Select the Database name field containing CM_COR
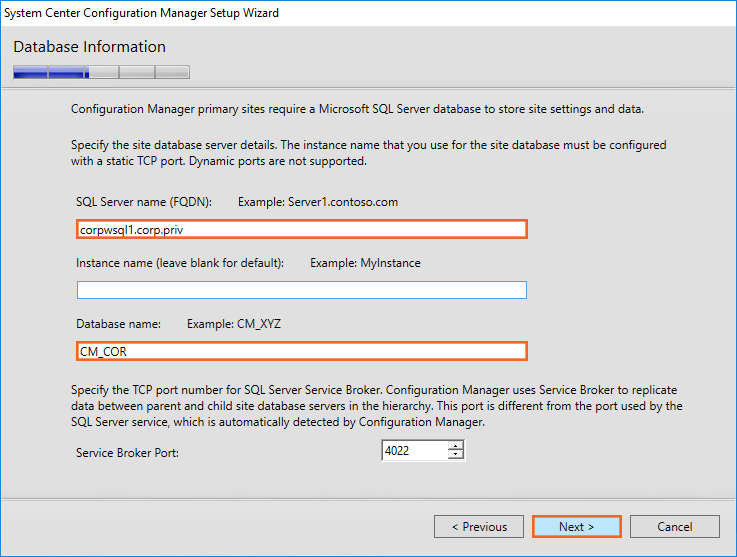This screenshot has height=557, width=737. click(301, 351)
